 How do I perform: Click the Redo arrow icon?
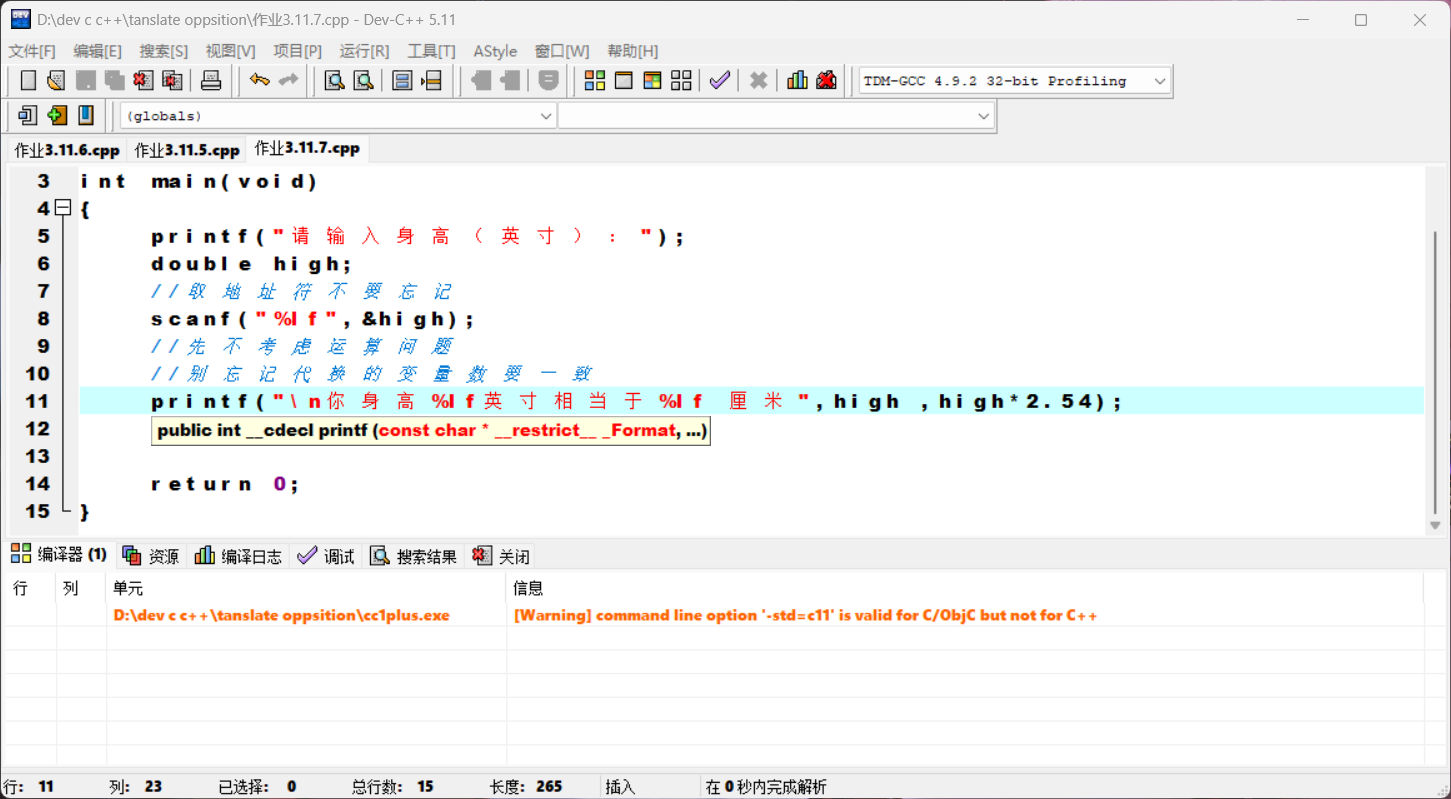(x=289, y=81)
